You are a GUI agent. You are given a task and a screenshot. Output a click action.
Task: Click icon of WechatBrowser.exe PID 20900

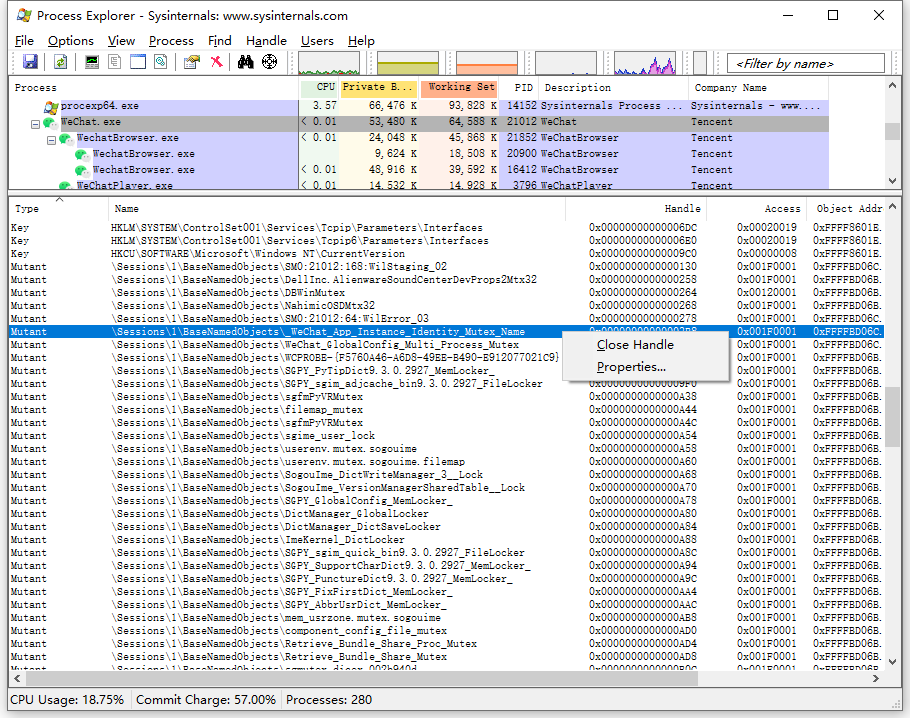(82, 154)
